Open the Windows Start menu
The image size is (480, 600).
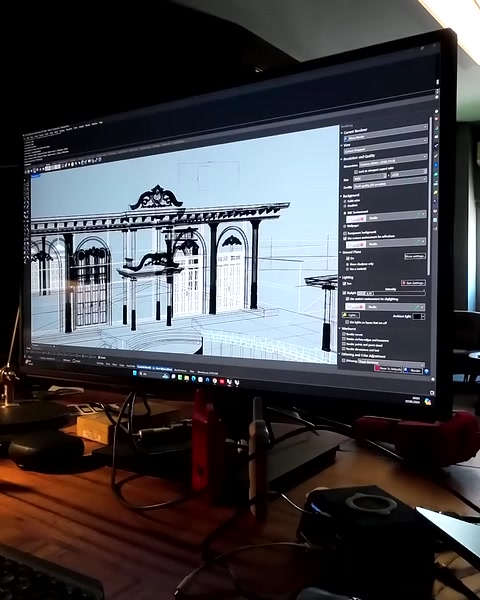tap(135, 373)
